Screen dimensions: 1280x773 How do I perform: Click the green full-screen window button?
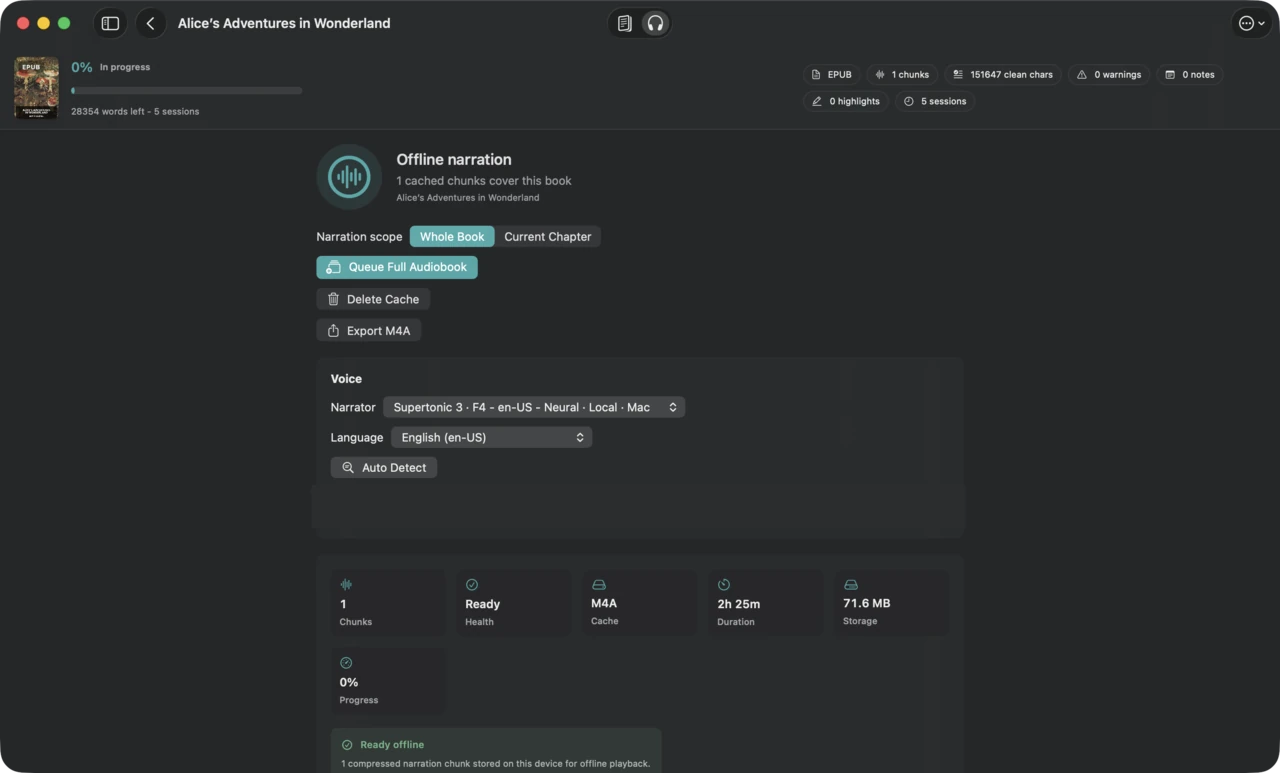point(64,23)
